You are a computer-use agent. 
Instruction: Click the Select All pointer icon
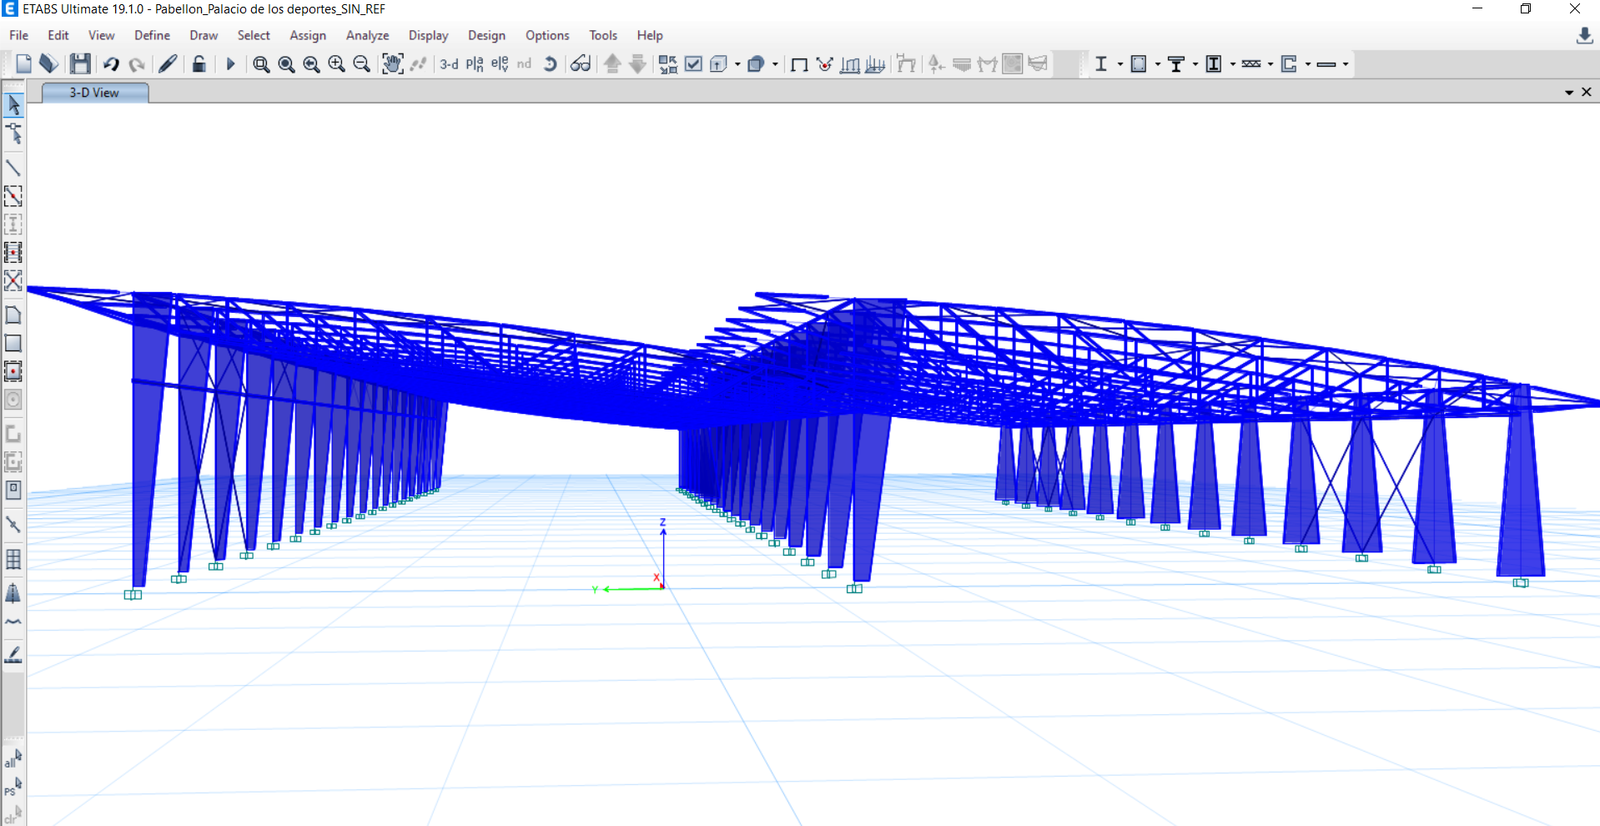(x=13, y=759)
